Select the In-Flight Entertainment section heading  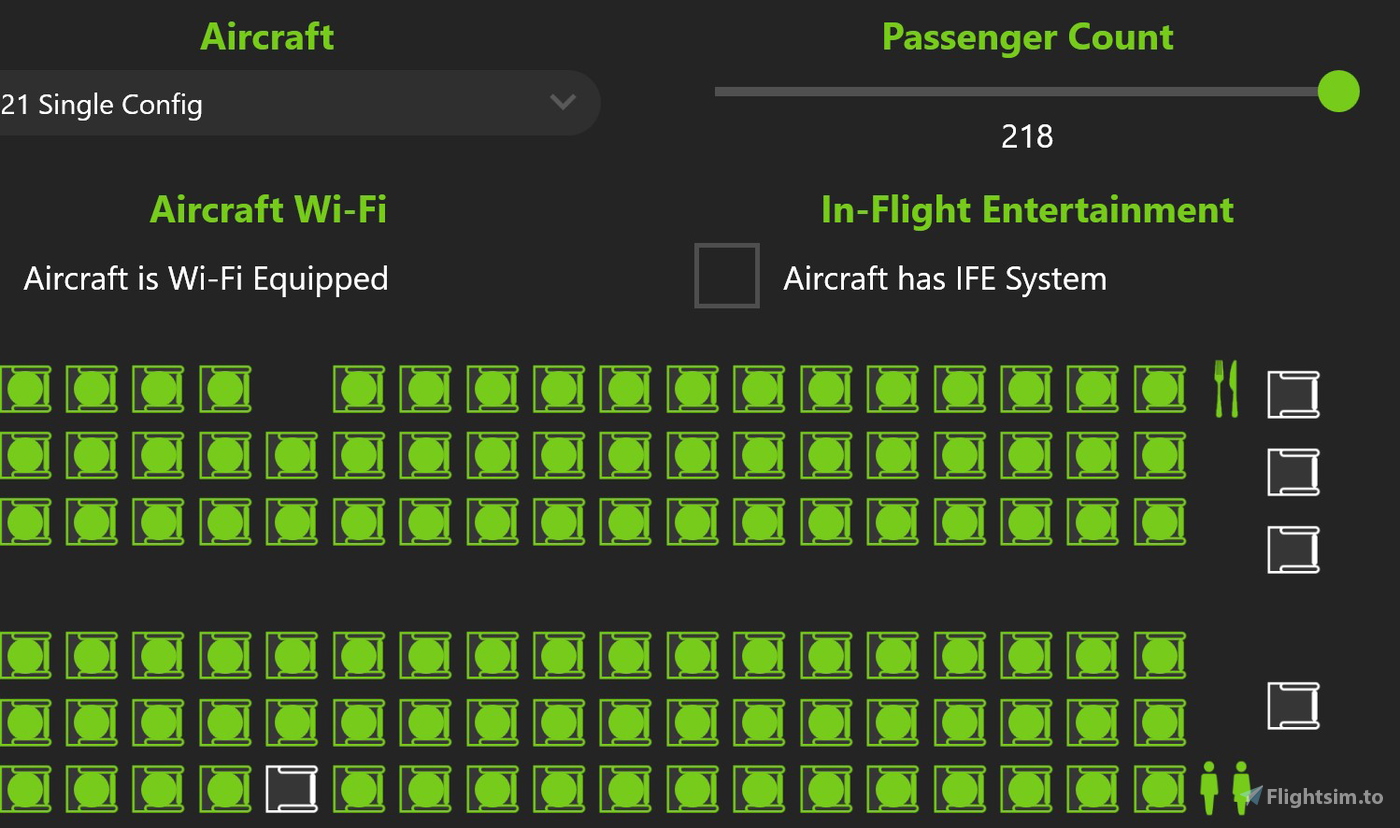[x=1028, y=210]
